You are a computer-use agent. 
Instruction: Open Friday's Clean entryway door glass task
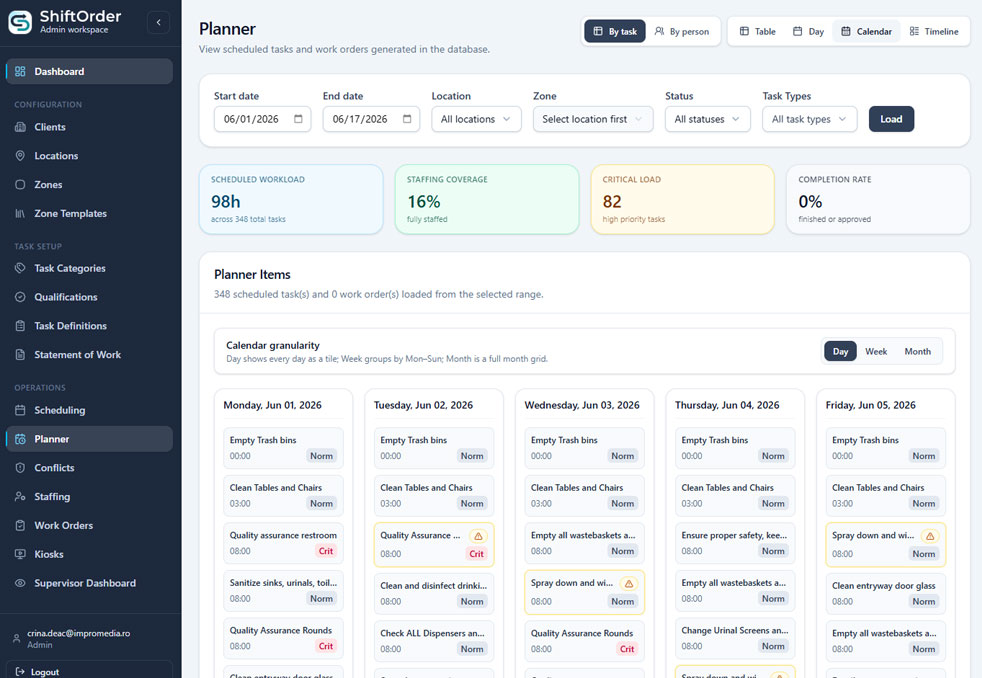click(x=886, y=593)
